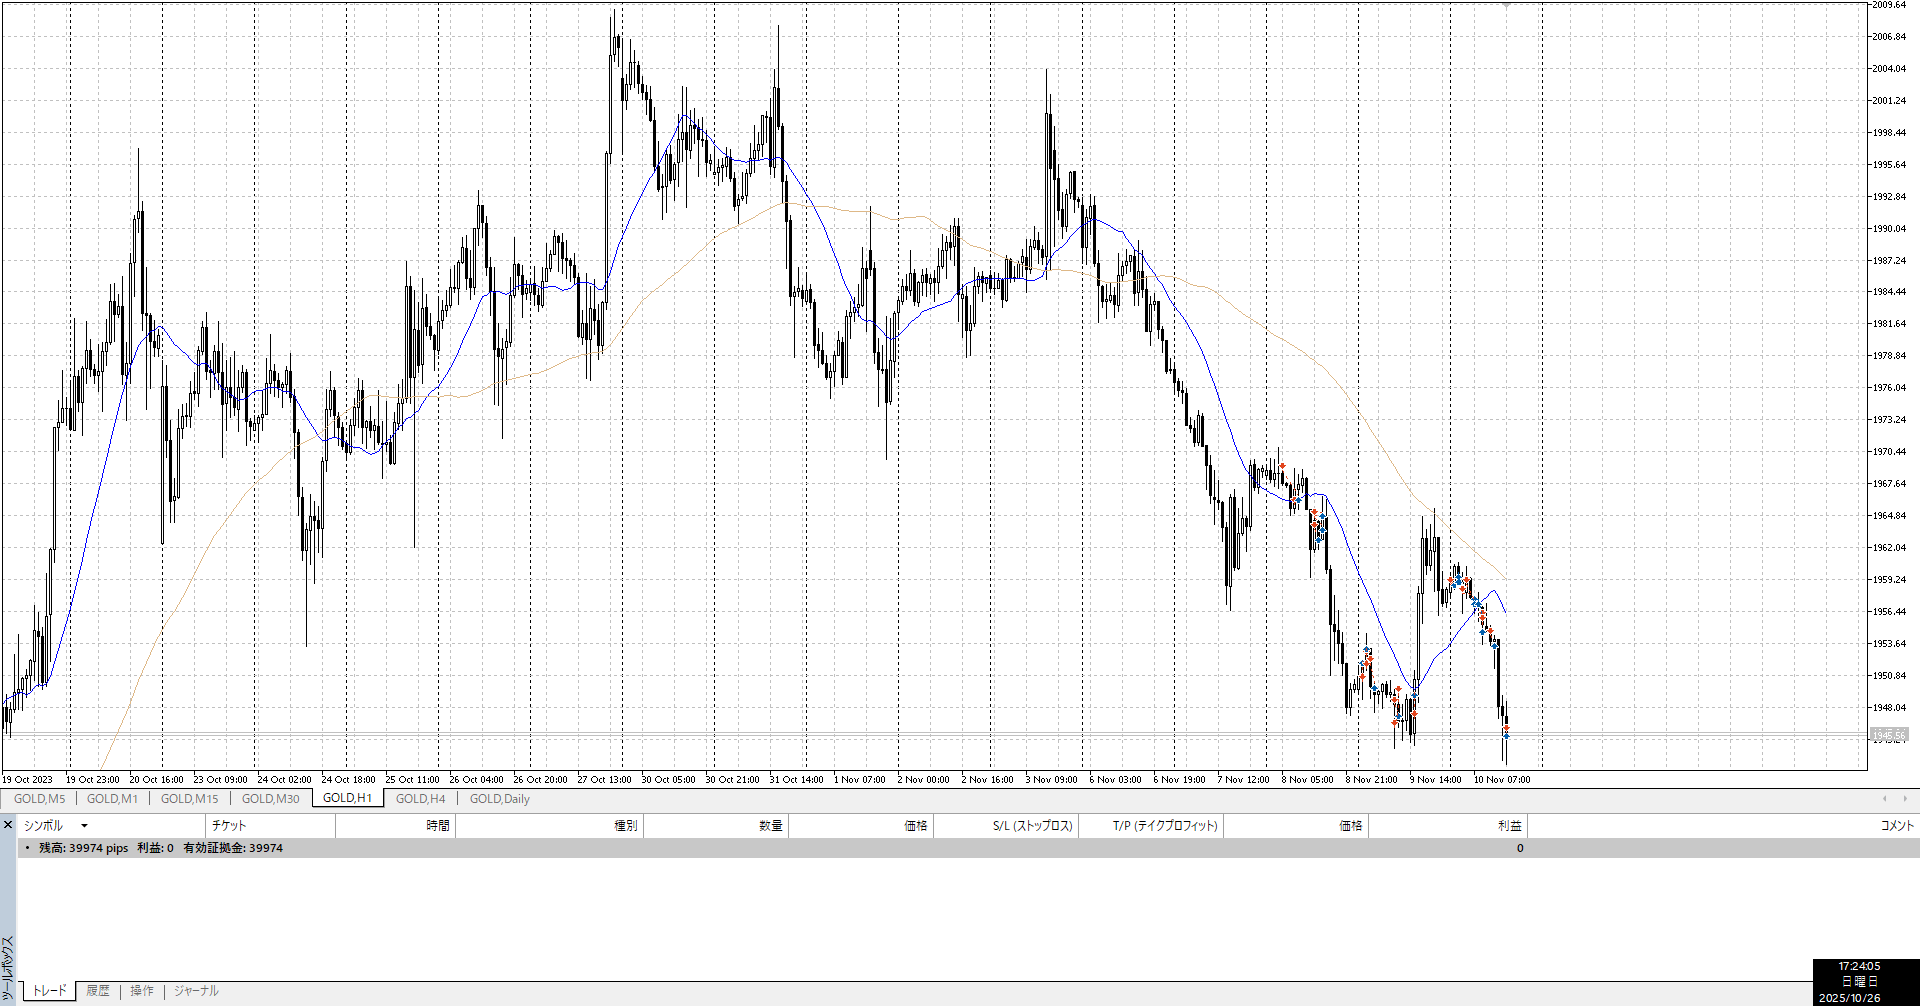Switch to the 操作 terminal tab

(x=142, y=991)
